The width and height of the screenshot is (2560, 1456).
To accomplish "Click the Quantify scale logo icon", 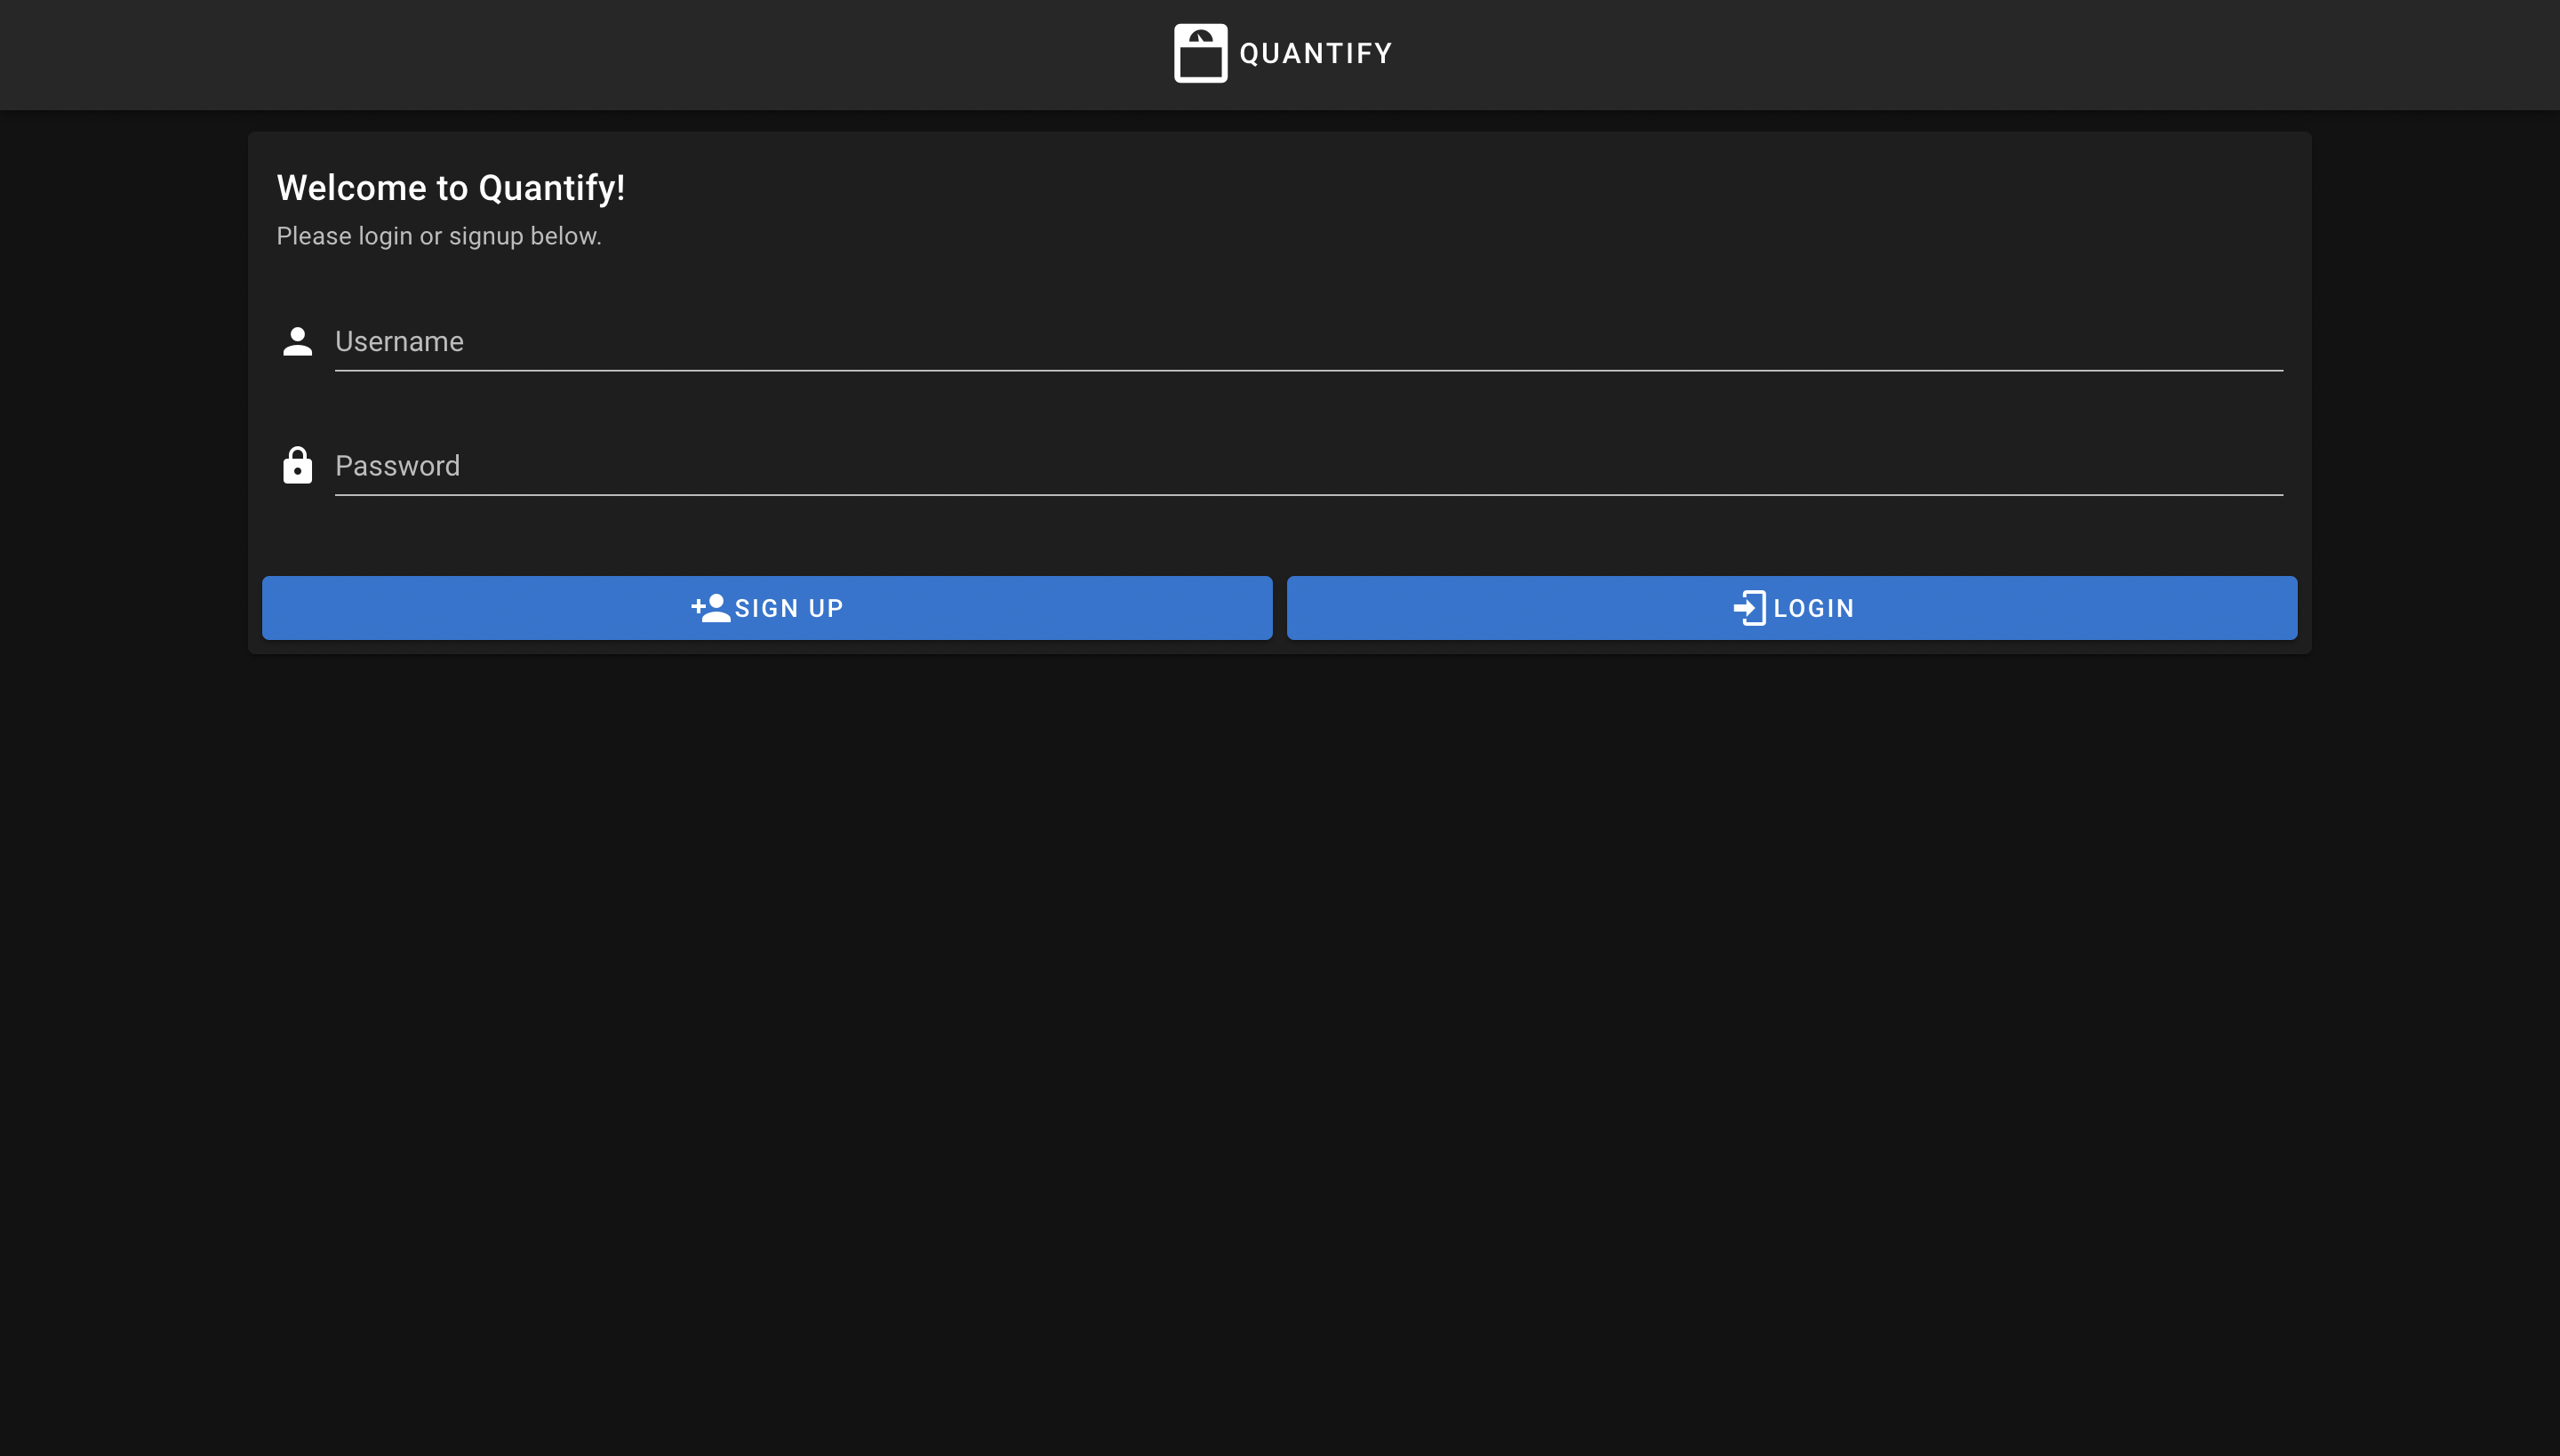I will pos(1200,53).
